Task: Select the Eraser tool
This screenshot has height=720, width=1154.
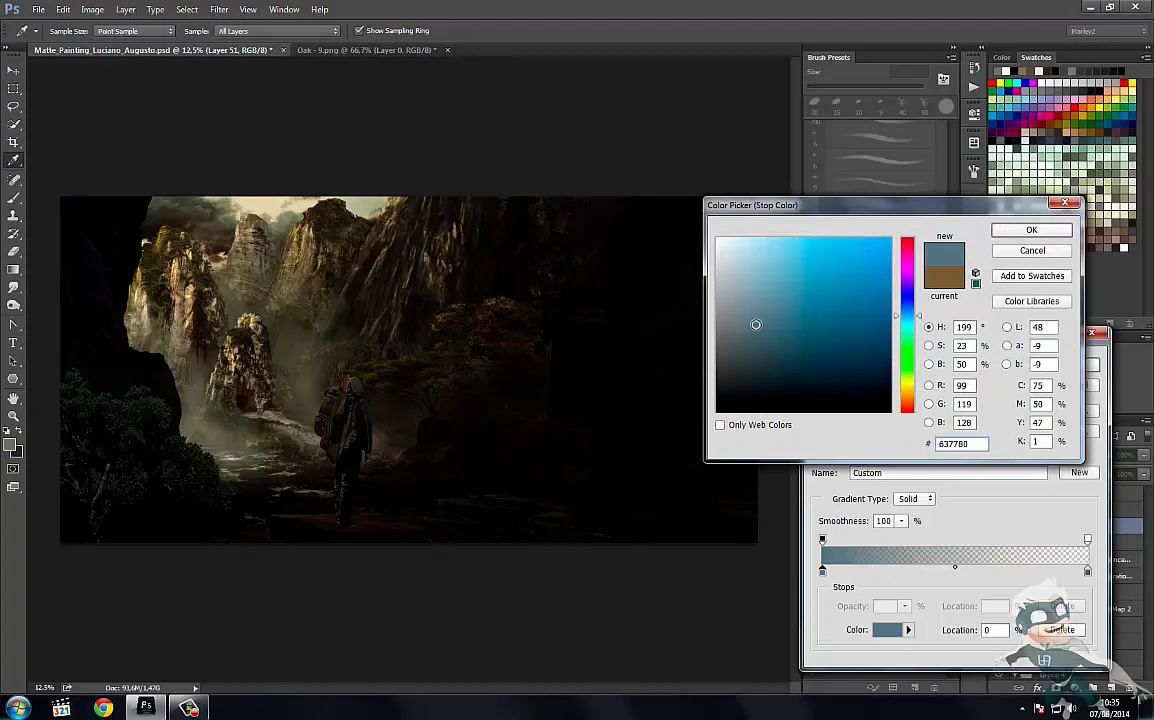Action: point(13,252)
